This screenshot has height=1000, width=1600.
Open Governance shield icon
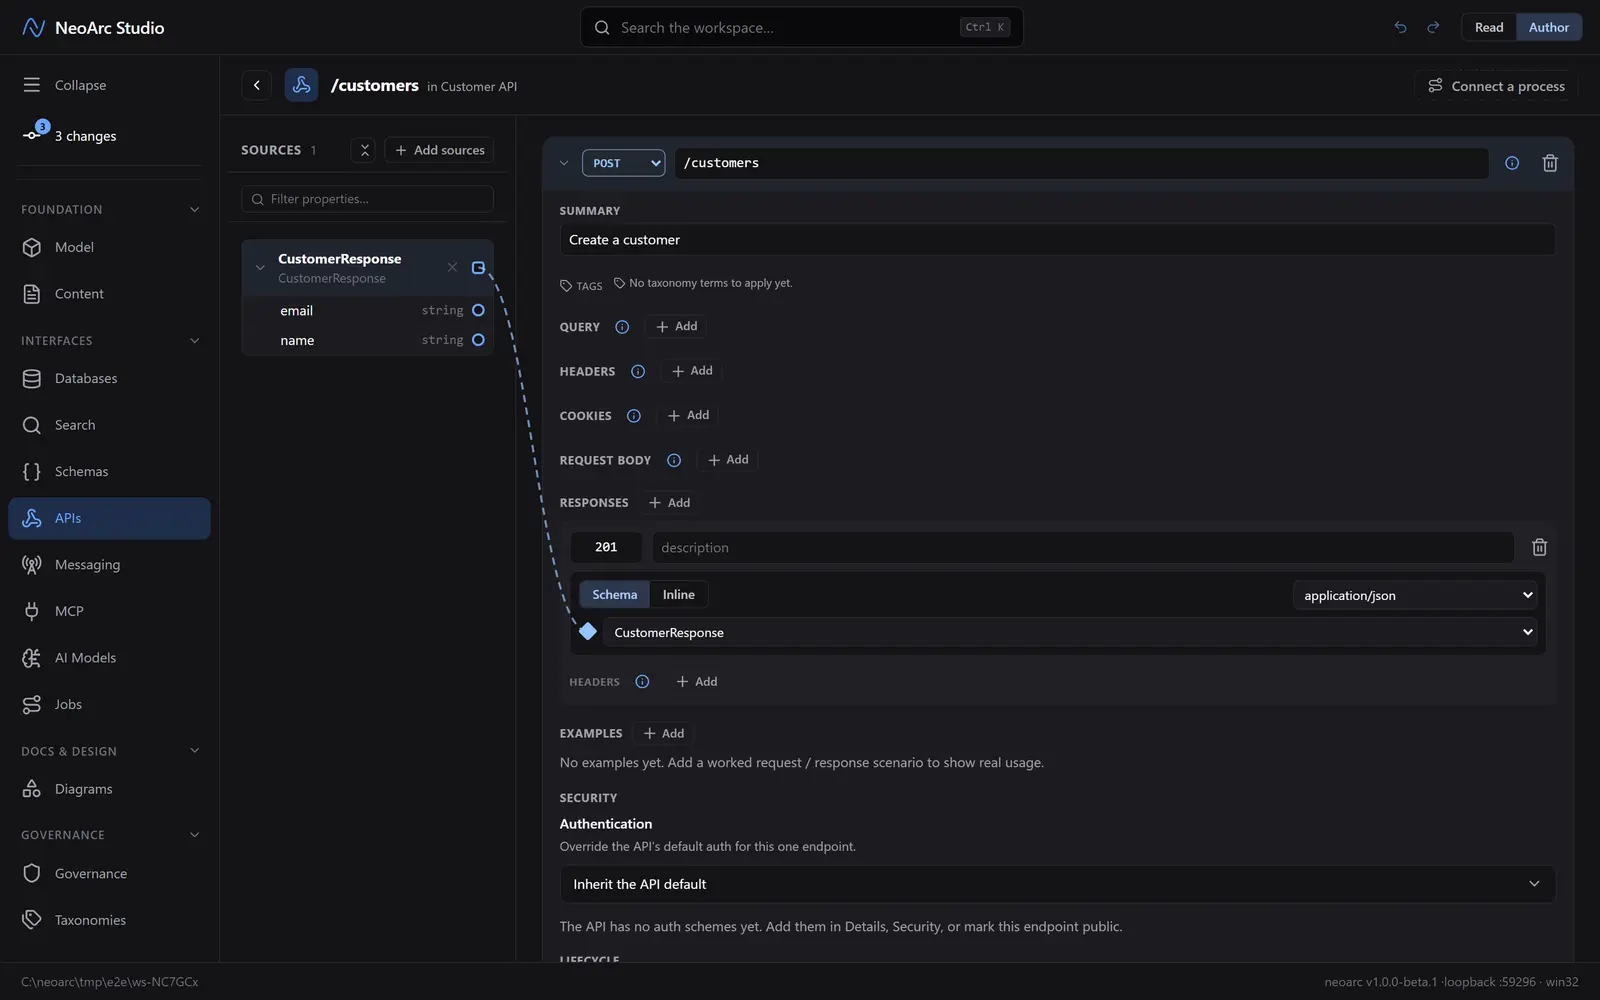[32, 873]
